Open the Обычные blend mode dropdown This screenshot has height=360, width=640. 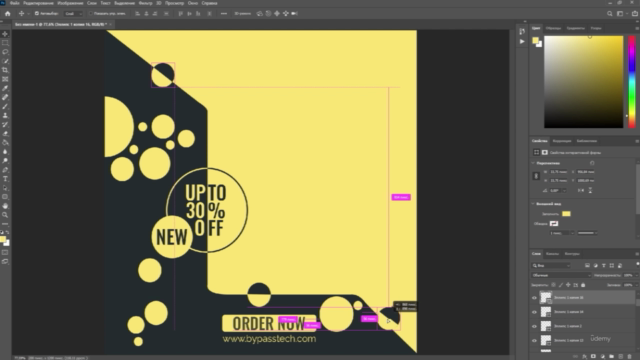(561, 276)
